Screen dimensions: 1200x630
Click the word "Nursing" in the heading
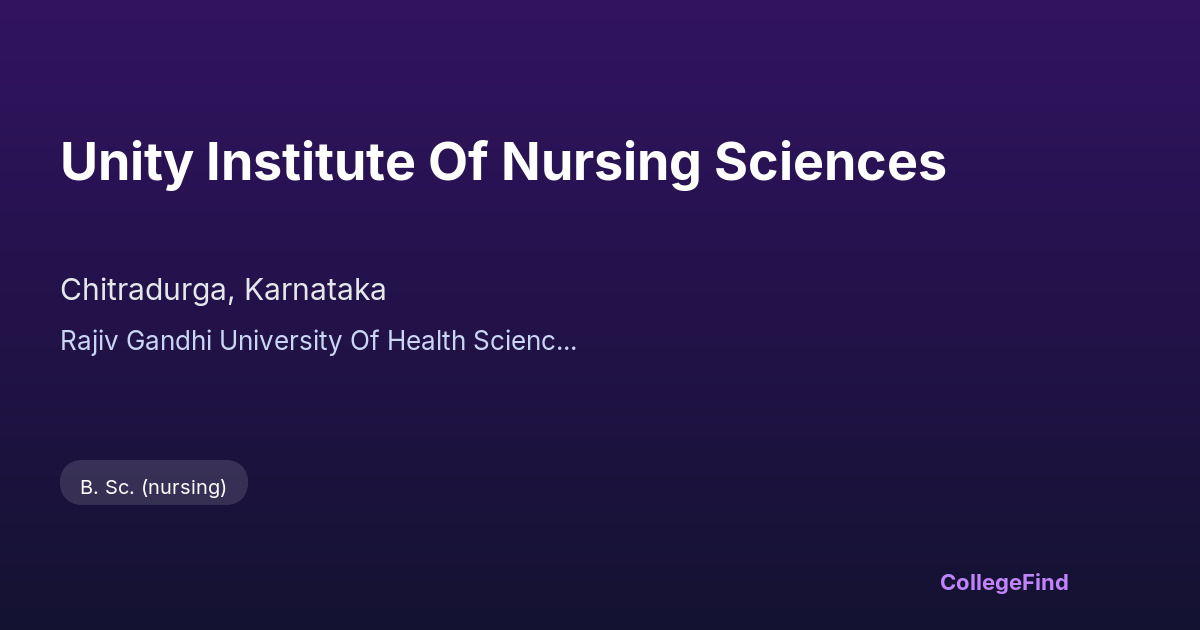coord(600,162)
